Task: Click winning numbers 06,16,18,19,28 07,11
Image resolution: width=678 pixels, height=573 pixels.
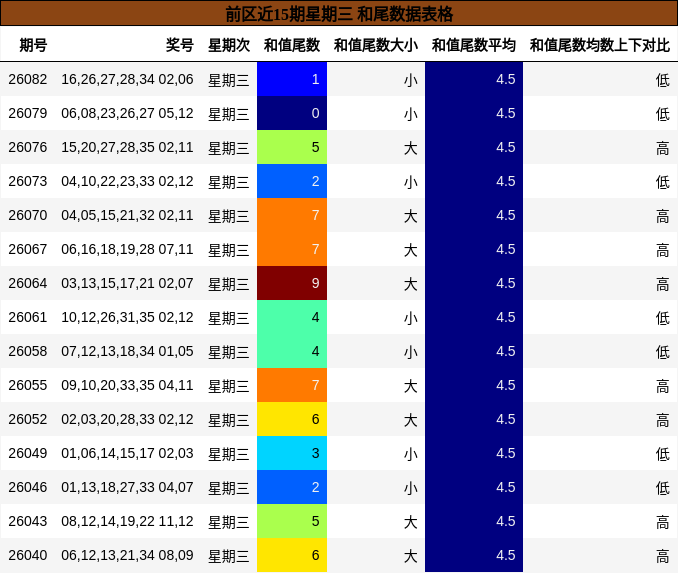Action: pyautogui.click(x=127, y=249)
